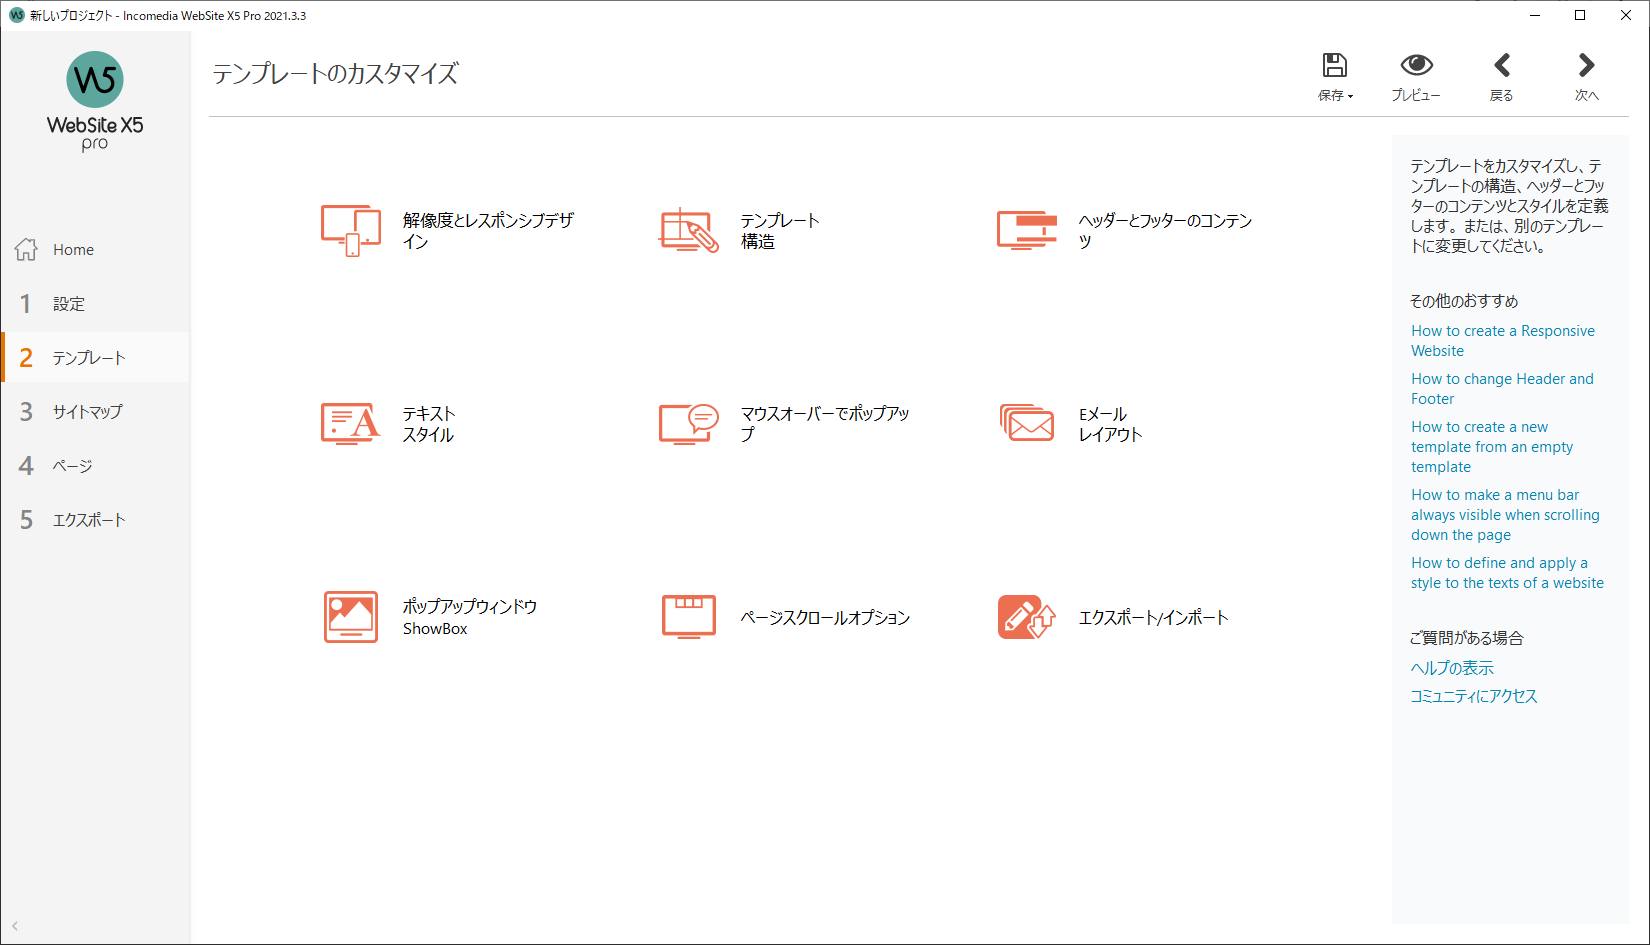Click the Home house icon in the sidebar
This screenshot has width=1650, height=945.
point(26,249)
